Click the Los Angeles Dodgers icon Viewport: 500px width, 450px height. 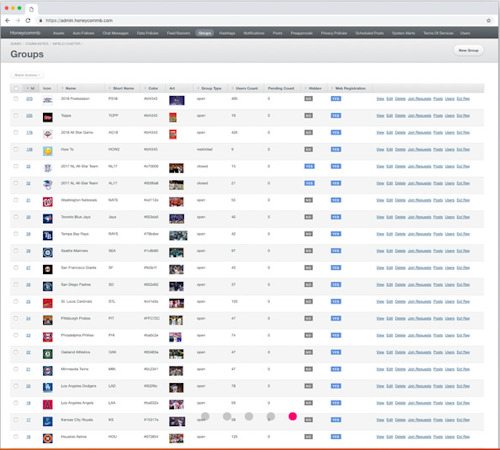48,387
